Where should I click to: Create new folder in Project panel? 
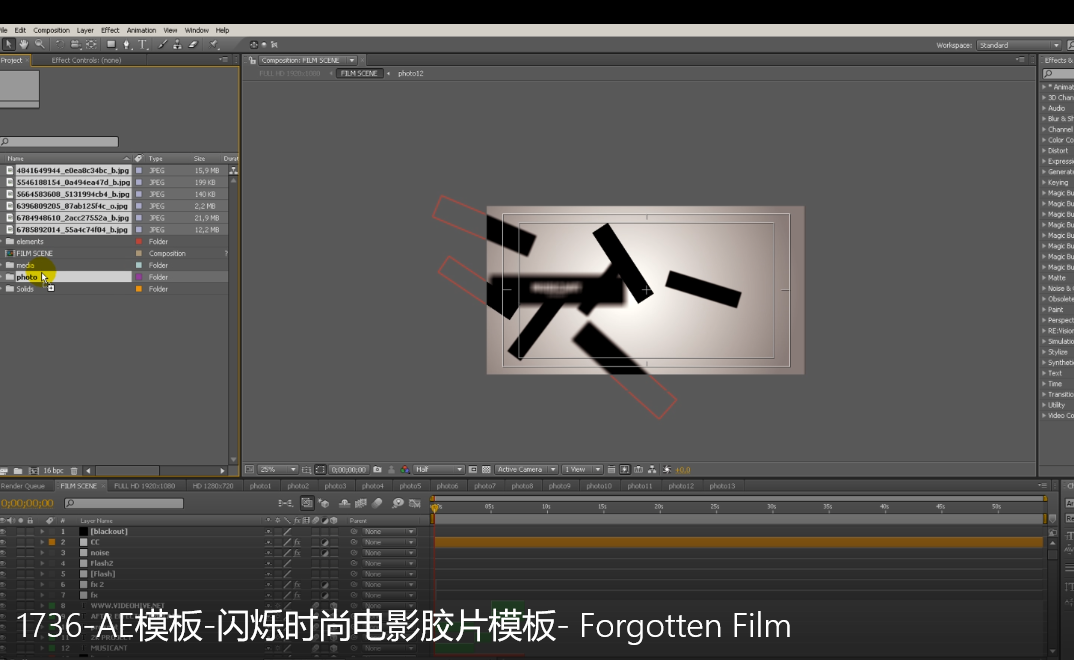click(x=18, y=471)
